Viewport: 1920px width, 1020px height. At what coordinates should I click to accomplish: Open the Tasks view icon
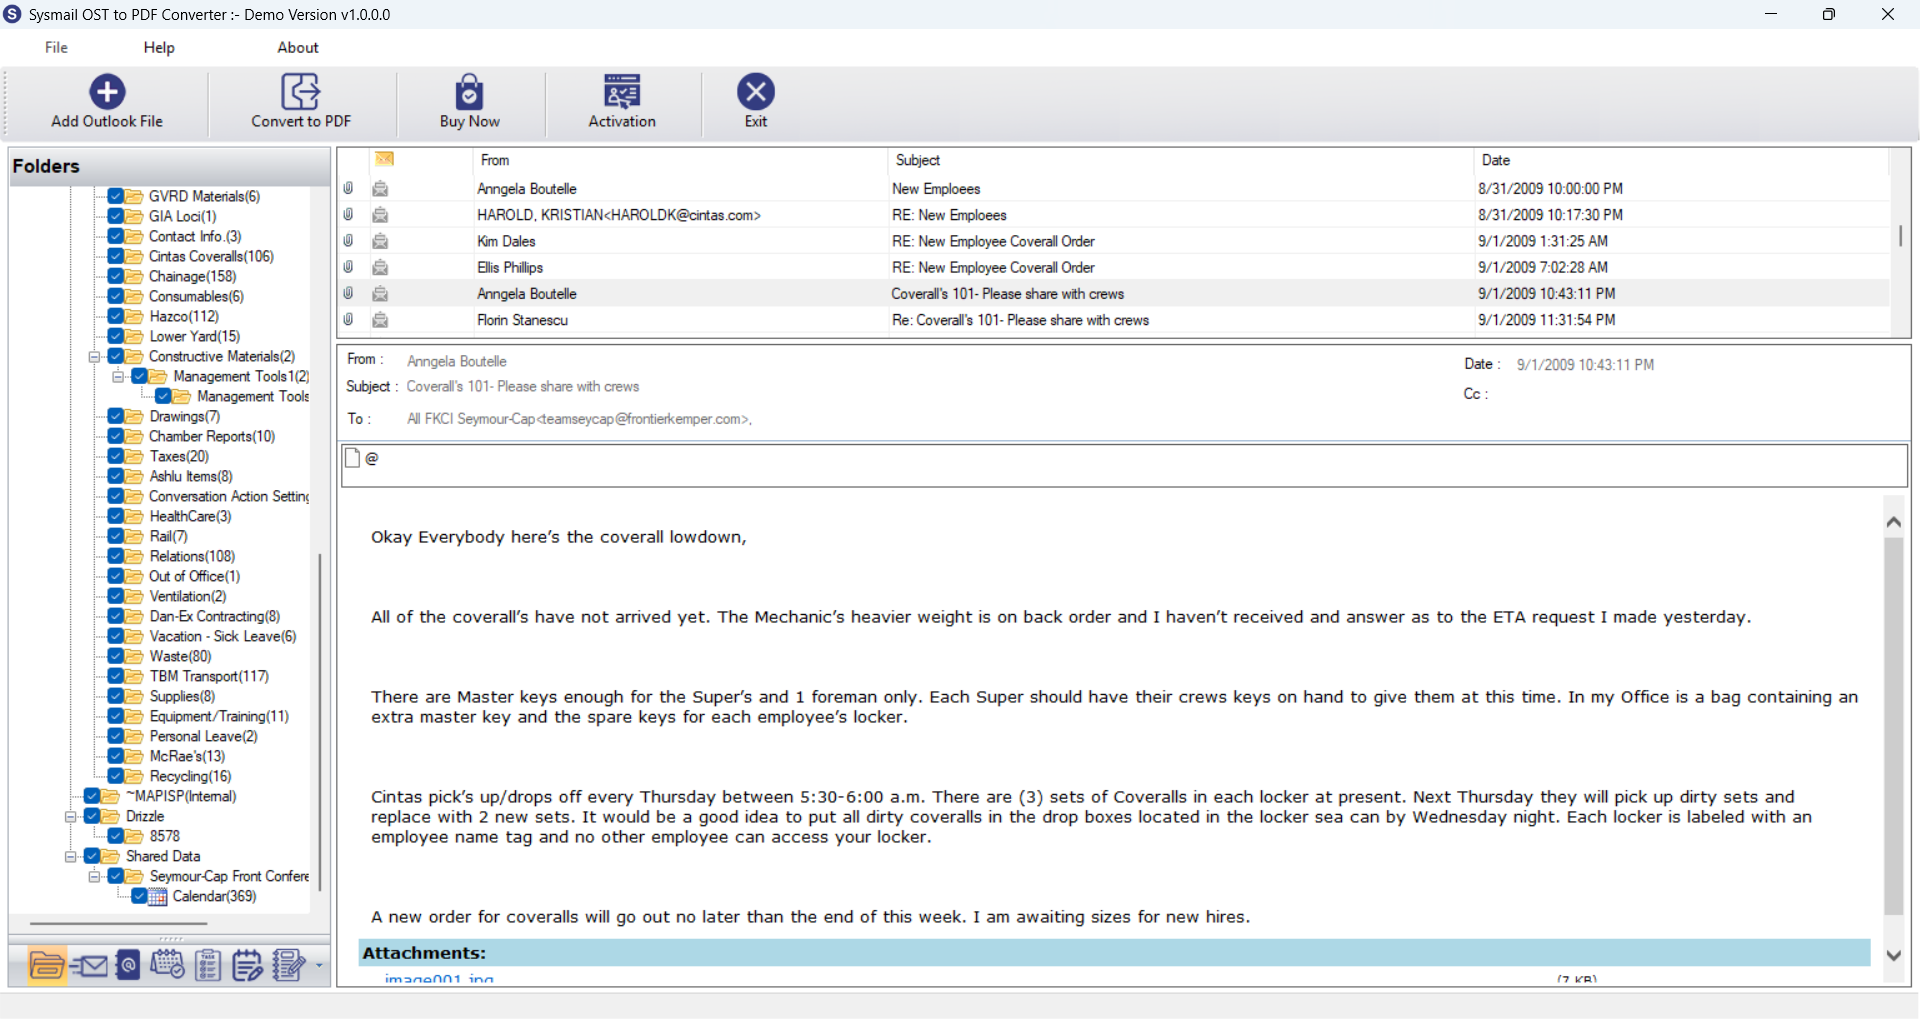point(208,965)
